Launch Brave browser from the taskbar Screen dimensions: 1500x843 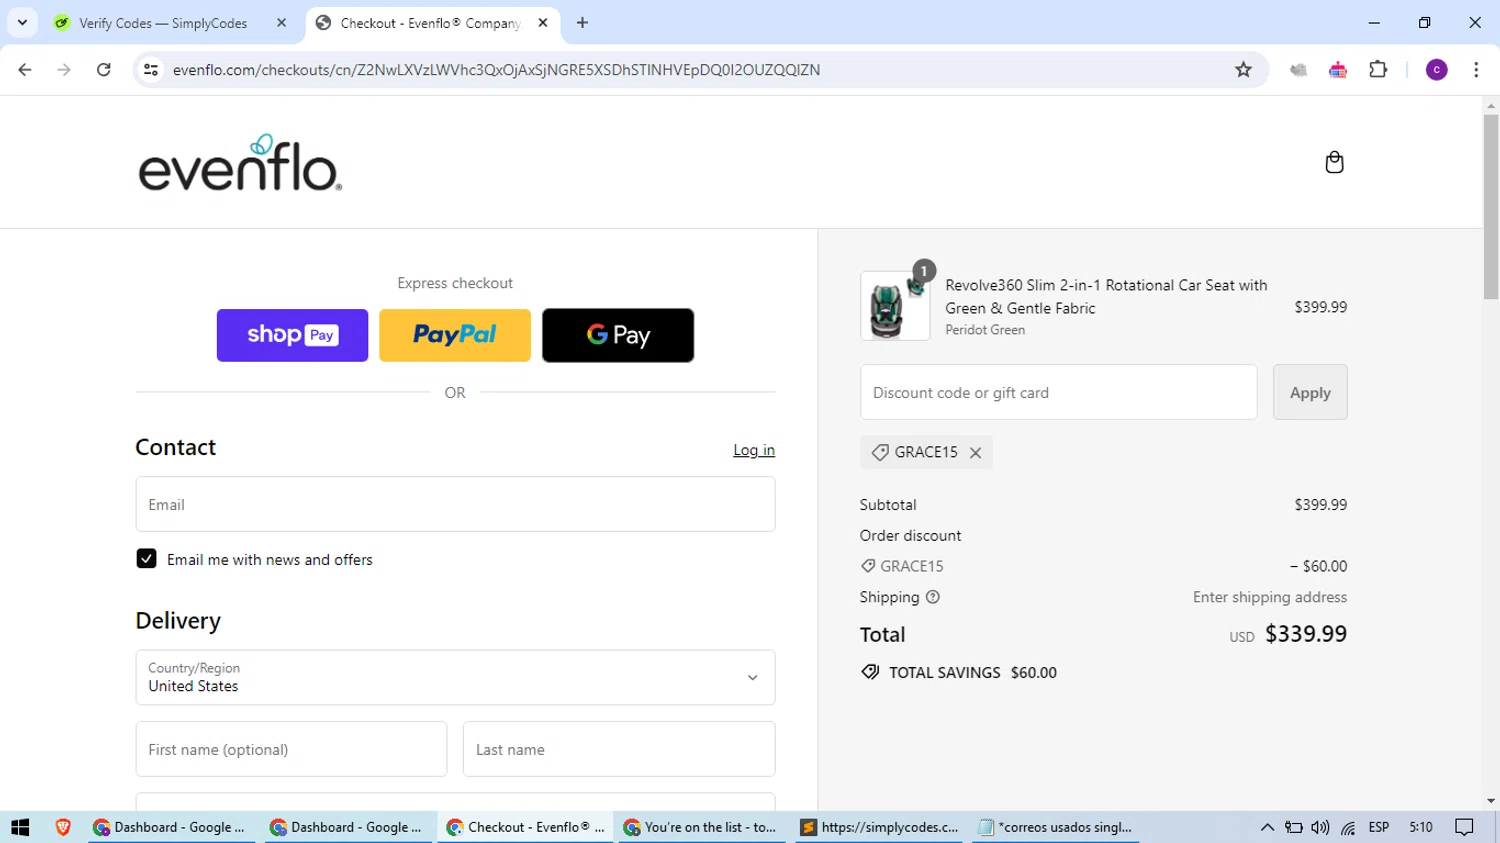(63, 827)
